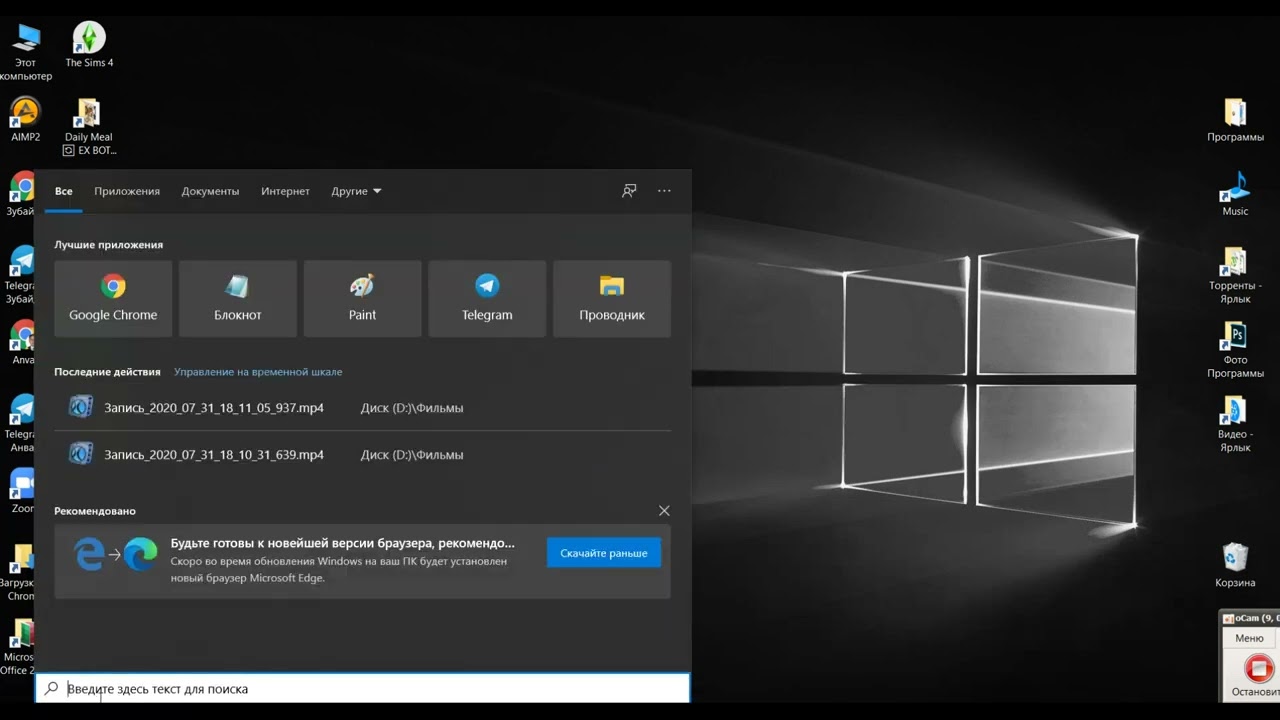Image resolution: width=1280 pixels, height=720 pixels.
Task: Switch to the Документы tab
Action: [210, 191]
